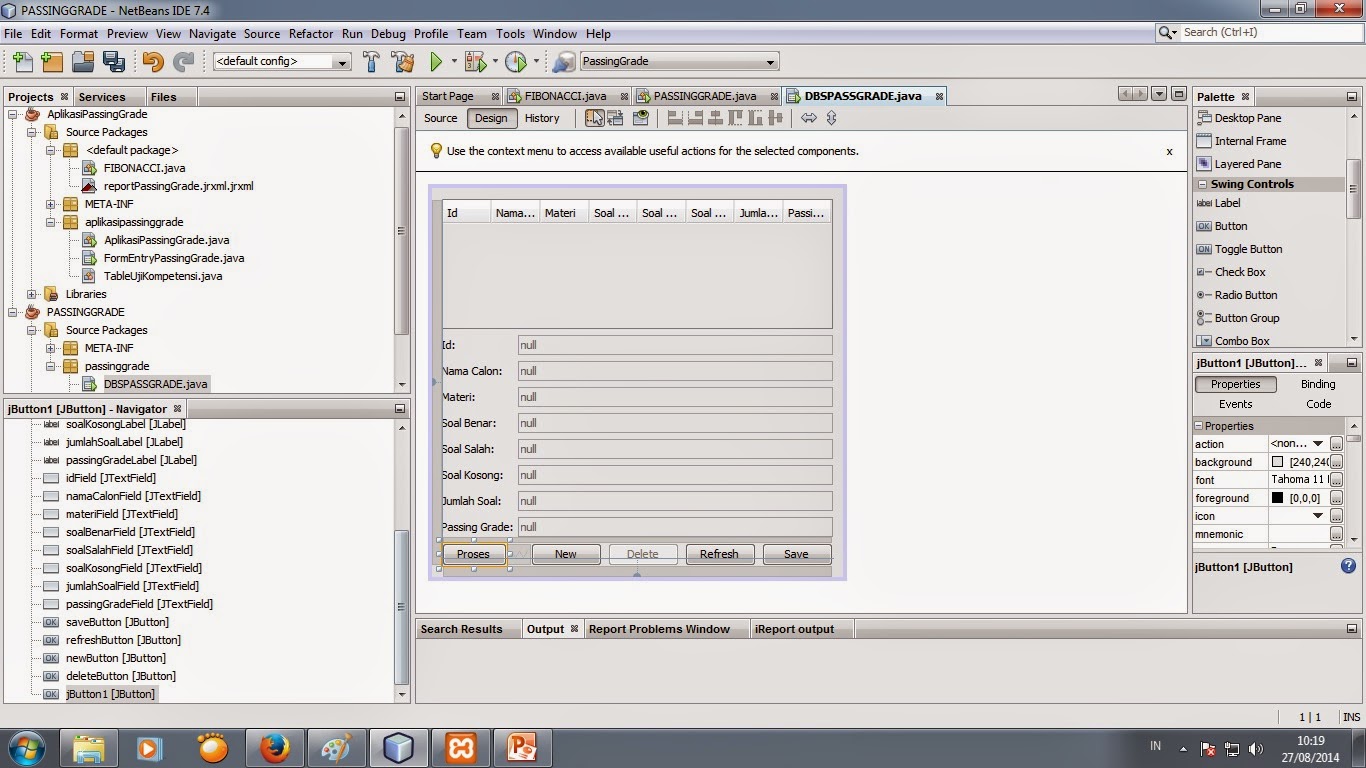Close the context menu hint bar
The width and height of the screenshot is (1366, 768).
point(1169,152)
